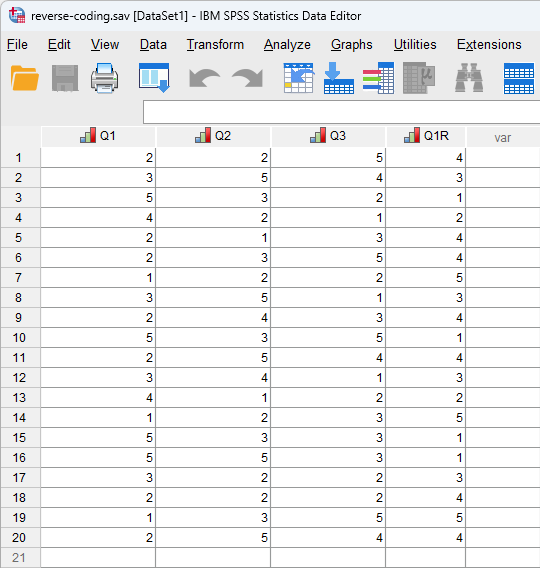The image size is (540, 568).
Task: Click the cell editor input field
Action: 341,112
